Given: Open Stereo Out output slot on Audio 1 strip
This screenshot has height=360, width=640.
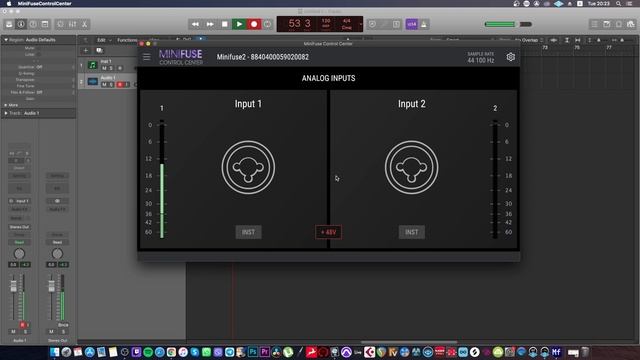Looking at the screenshot, I should 19,227.
